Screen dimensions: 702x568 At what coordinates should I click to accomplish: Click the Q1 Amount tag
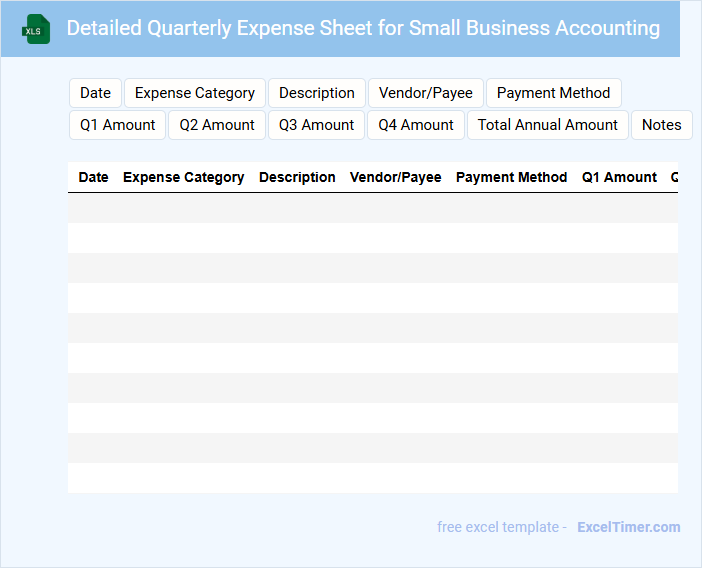pos(118,125)
